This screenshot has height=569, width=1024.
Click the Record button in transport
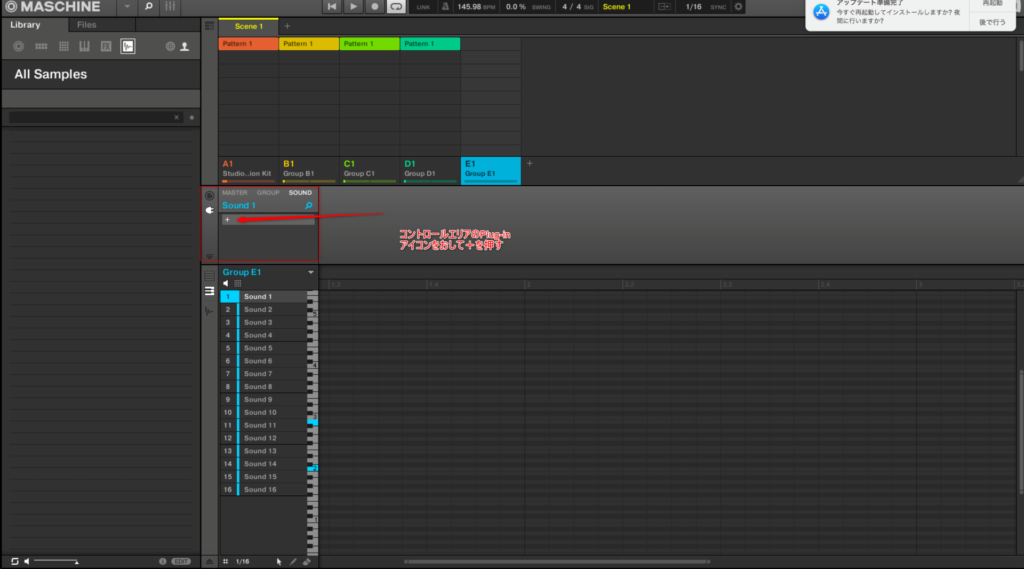(x=375, y=7)
